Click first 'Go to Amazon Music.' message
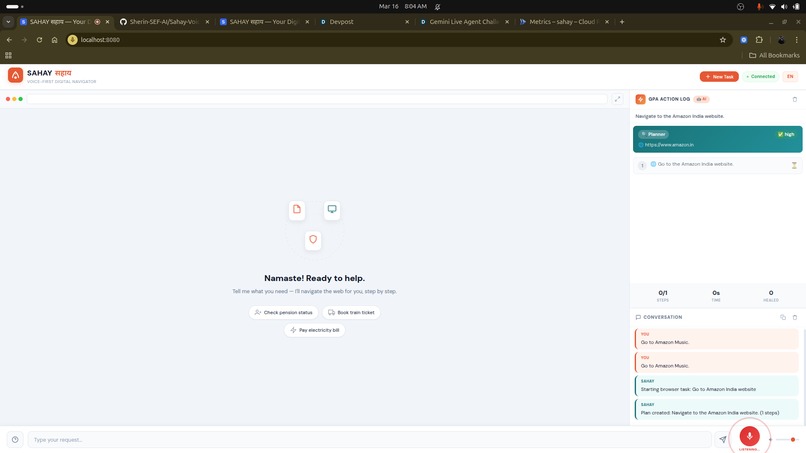The image size is (806, 453). 717,338
